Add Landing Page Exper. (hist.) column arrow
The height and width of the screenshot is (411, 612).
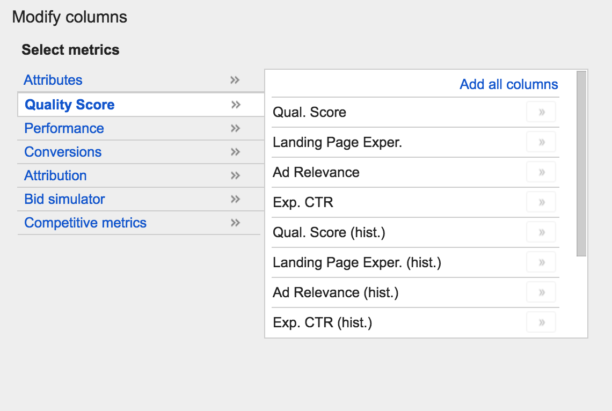tap(541, 262)
